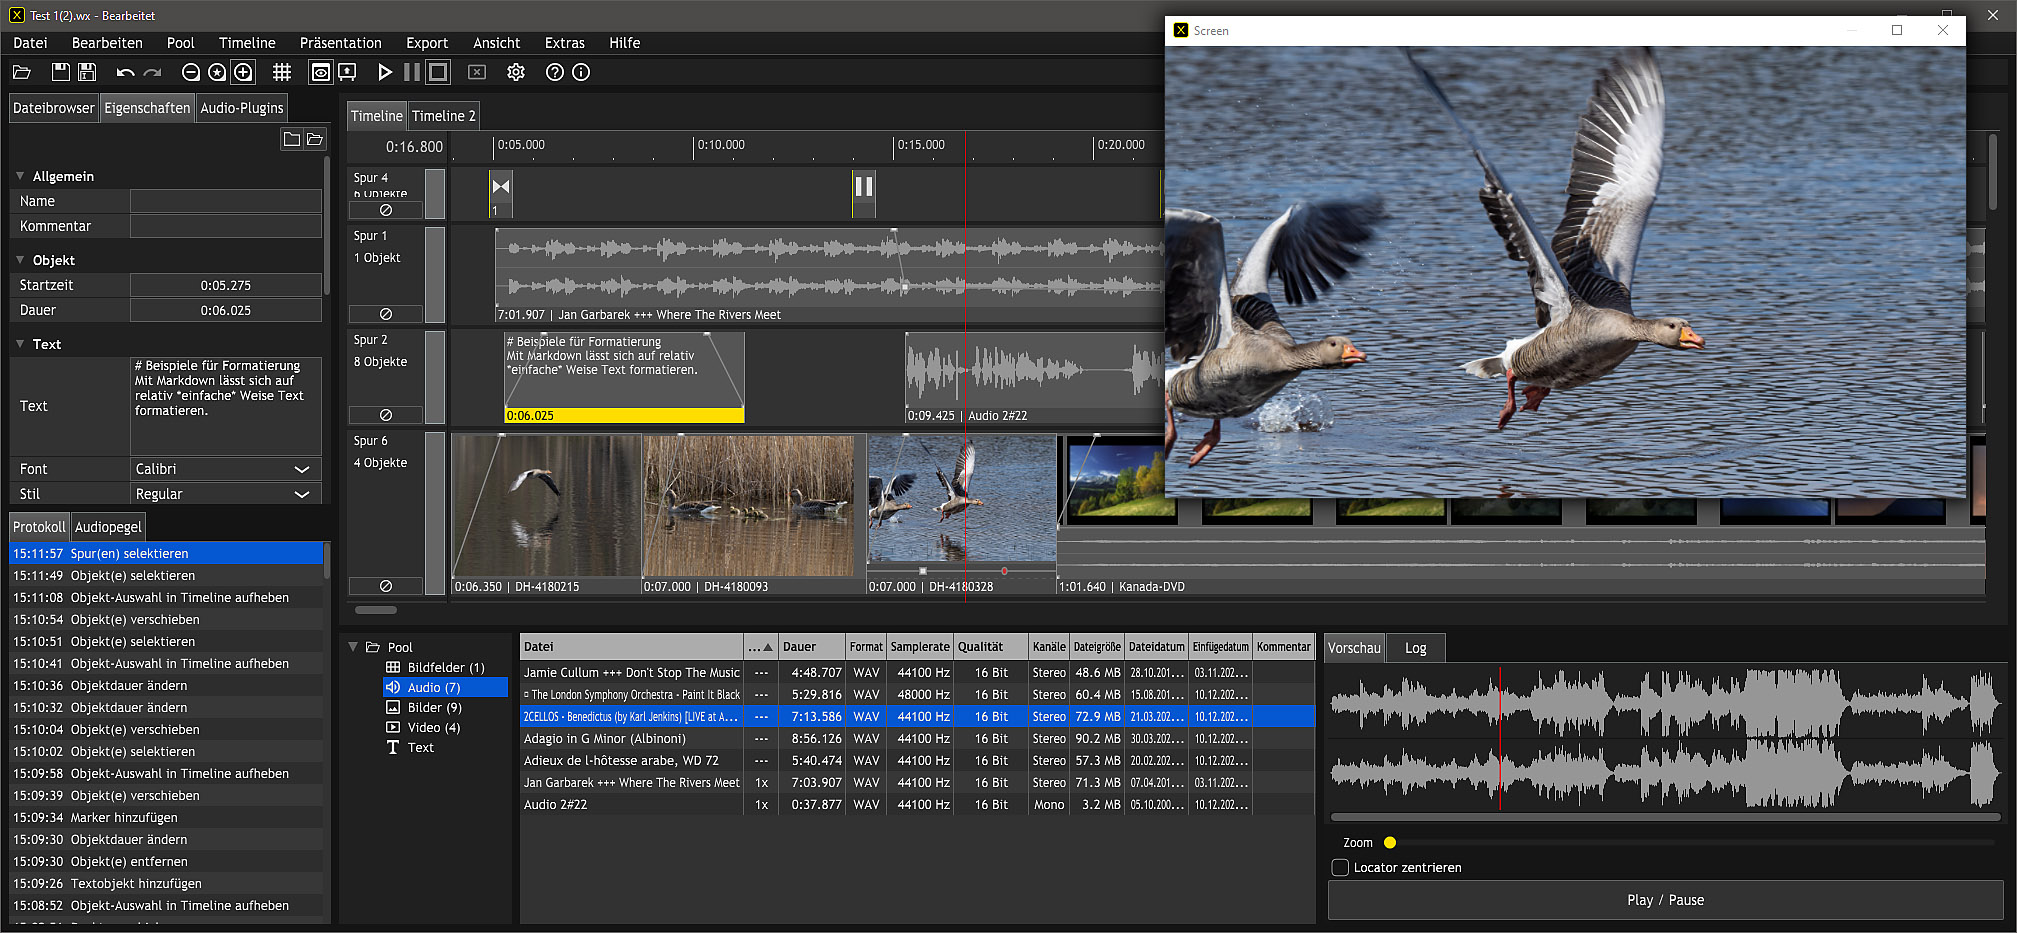The width and height of the screenshot is (2017, 933).
Task: Toggle the disable circle on Spur 6
Action: [x=386, y=586]
